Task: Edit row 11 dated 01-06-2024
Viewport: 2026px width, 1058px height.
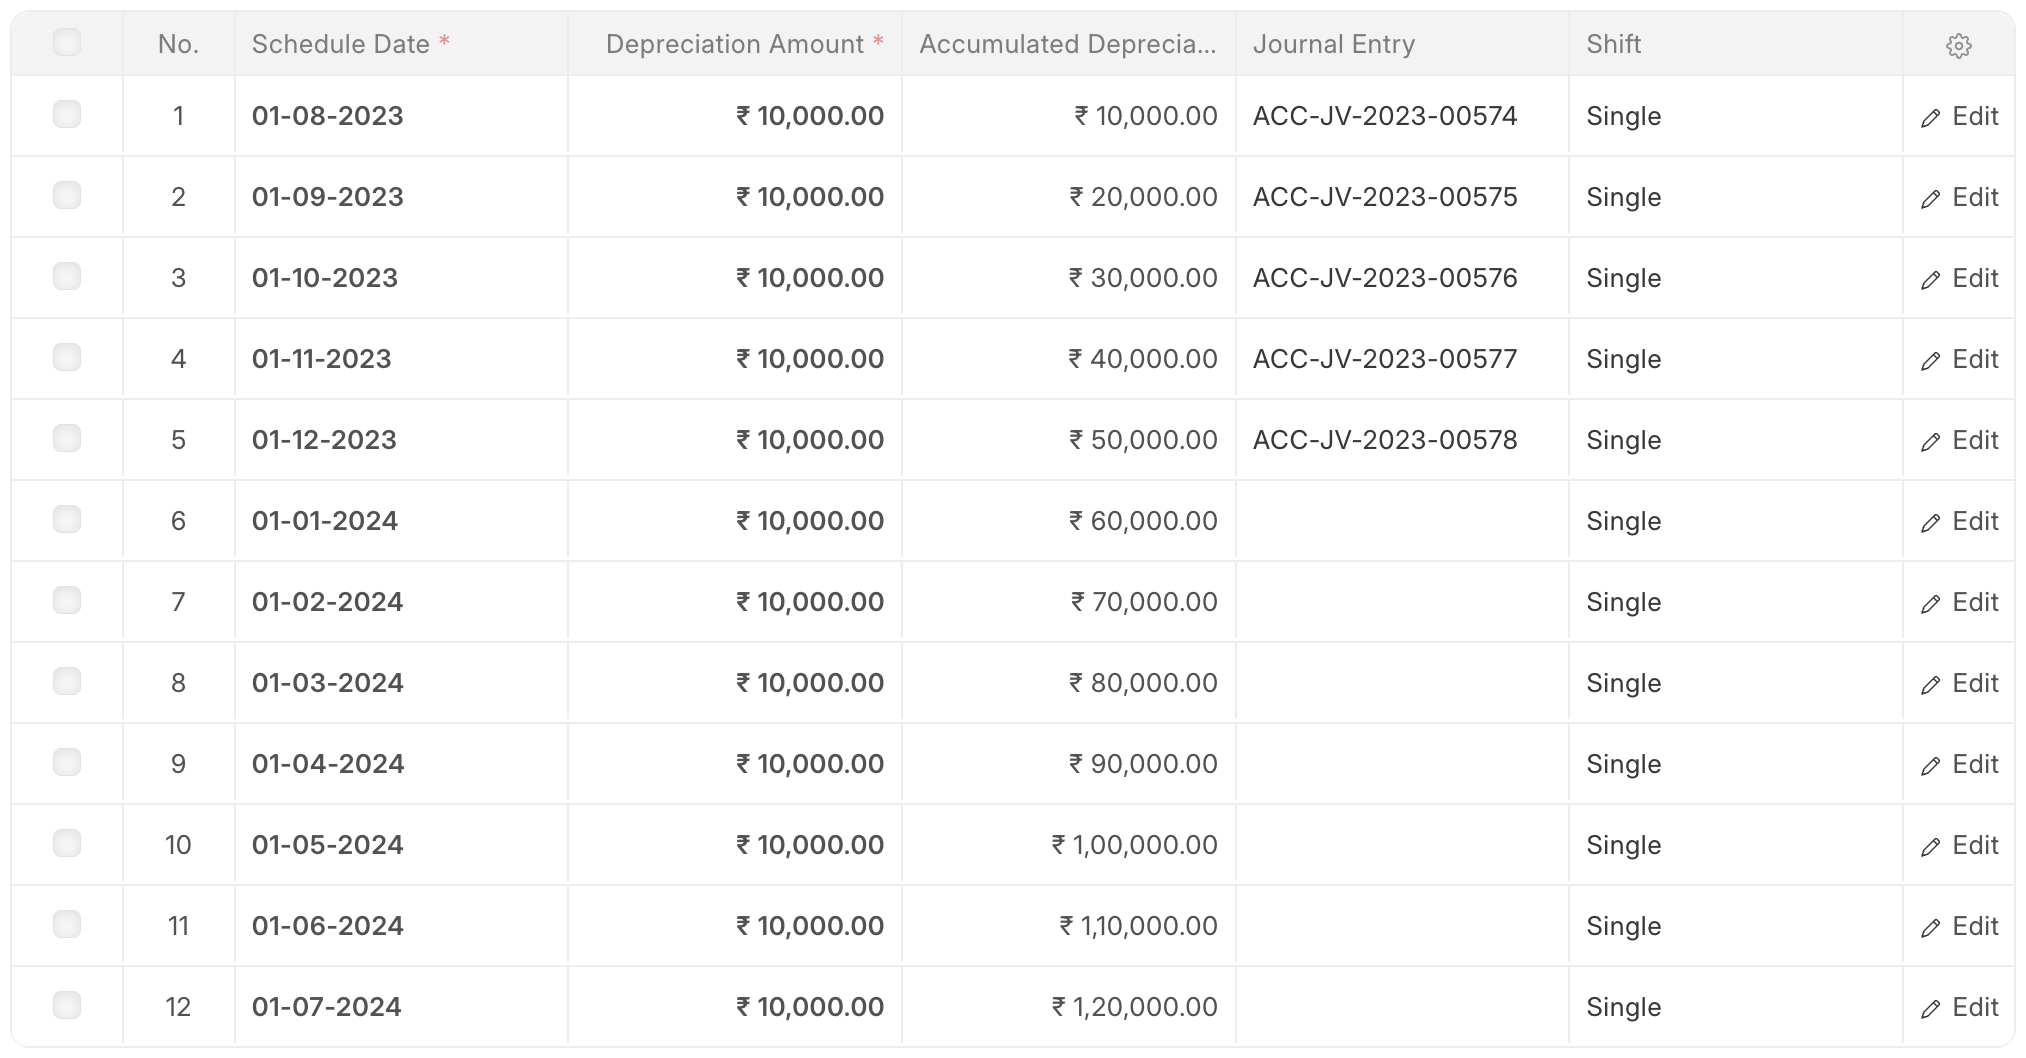Action: (x=1959, y=926)
